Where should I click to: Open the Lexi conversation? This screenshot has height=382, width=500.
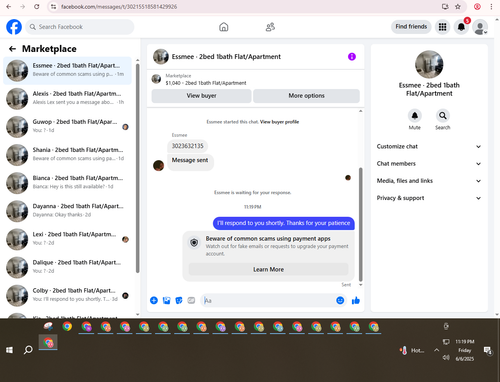point(67,239)
